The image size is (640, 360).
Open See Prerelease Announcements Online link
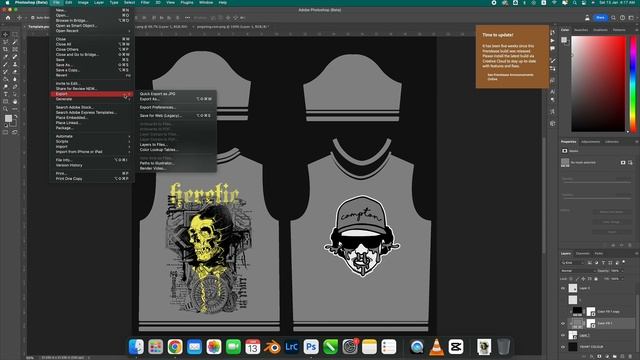click(510, 77)
